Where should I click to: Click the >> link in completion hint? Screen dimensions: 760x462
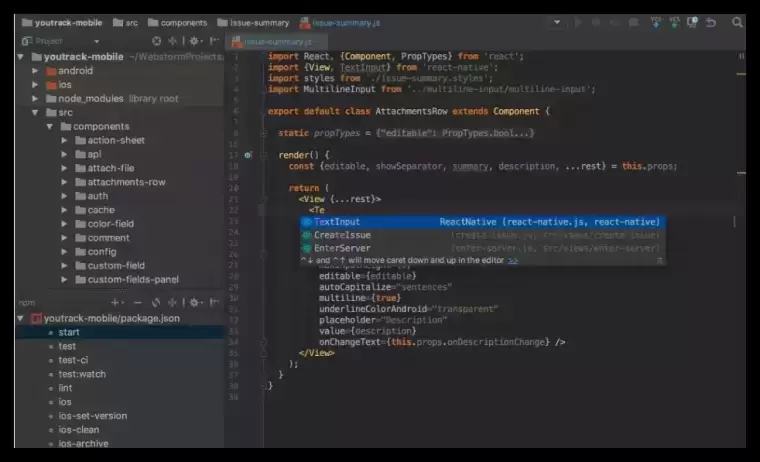(513, 261)
